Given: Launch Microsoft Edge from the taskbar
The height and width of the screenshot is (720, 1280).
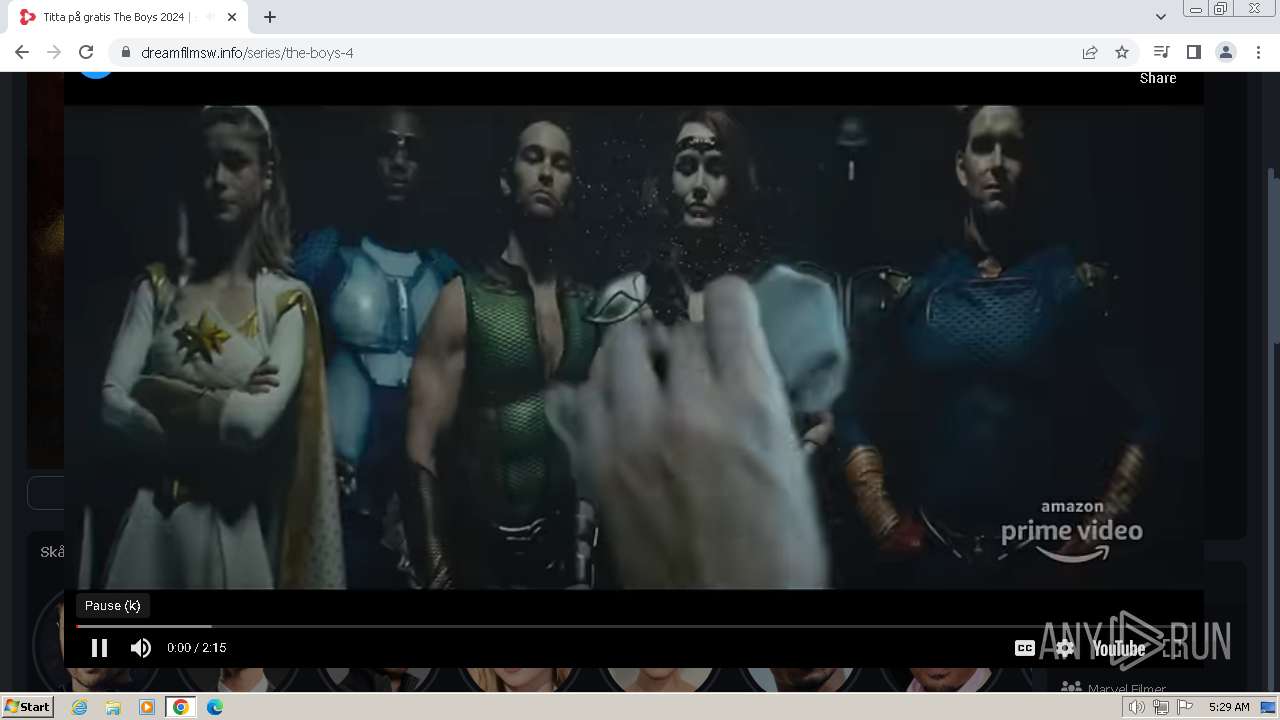Looking at the screenshot, I should click(x=215, y=707).
